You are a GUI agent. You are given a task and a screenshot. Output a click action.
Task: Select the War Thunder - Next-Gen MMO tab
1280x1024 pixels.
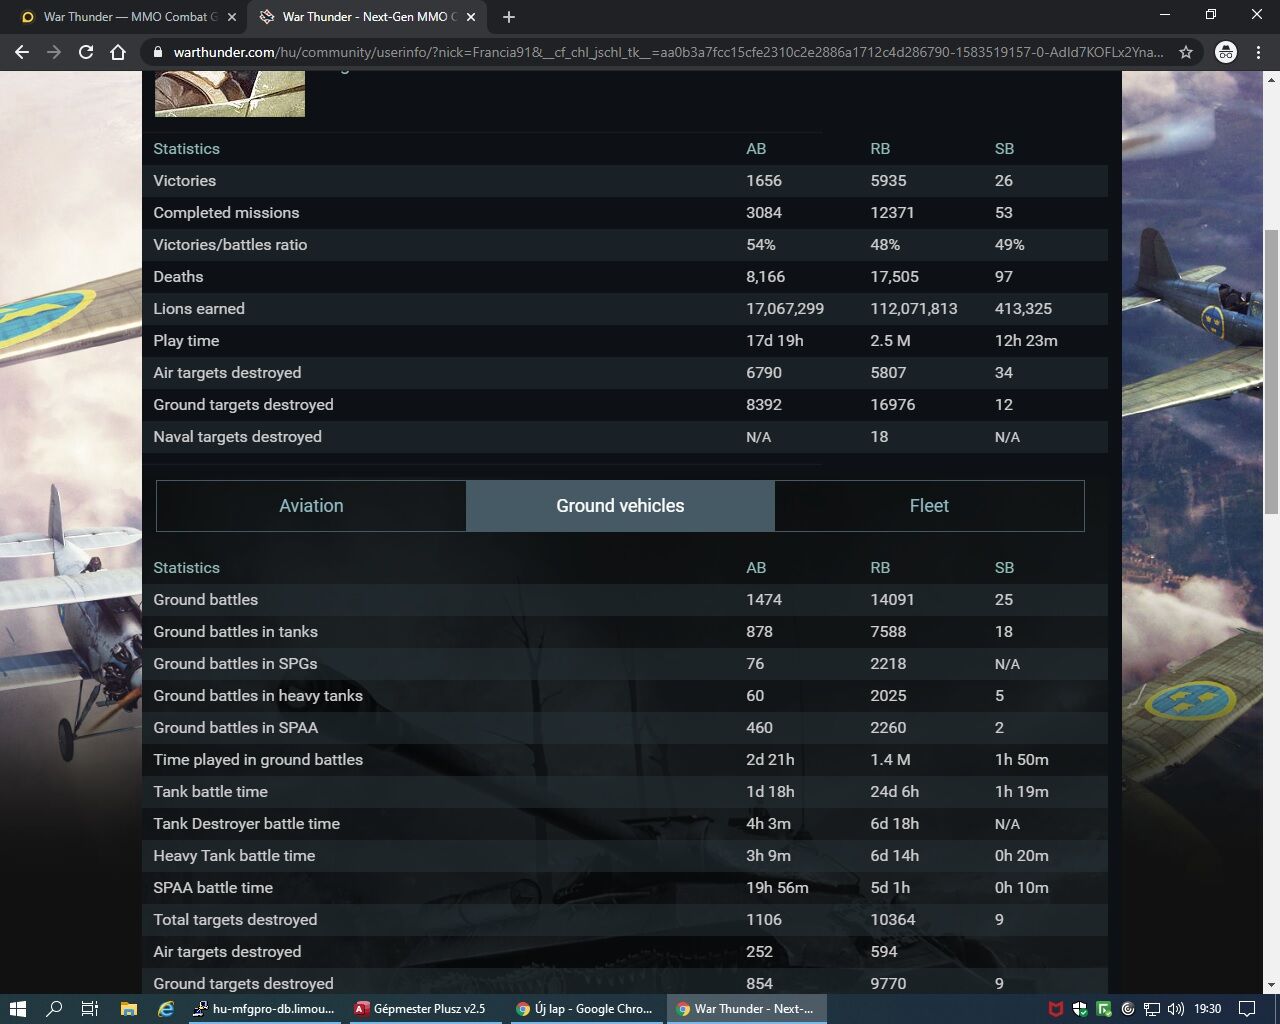(367, 17)
